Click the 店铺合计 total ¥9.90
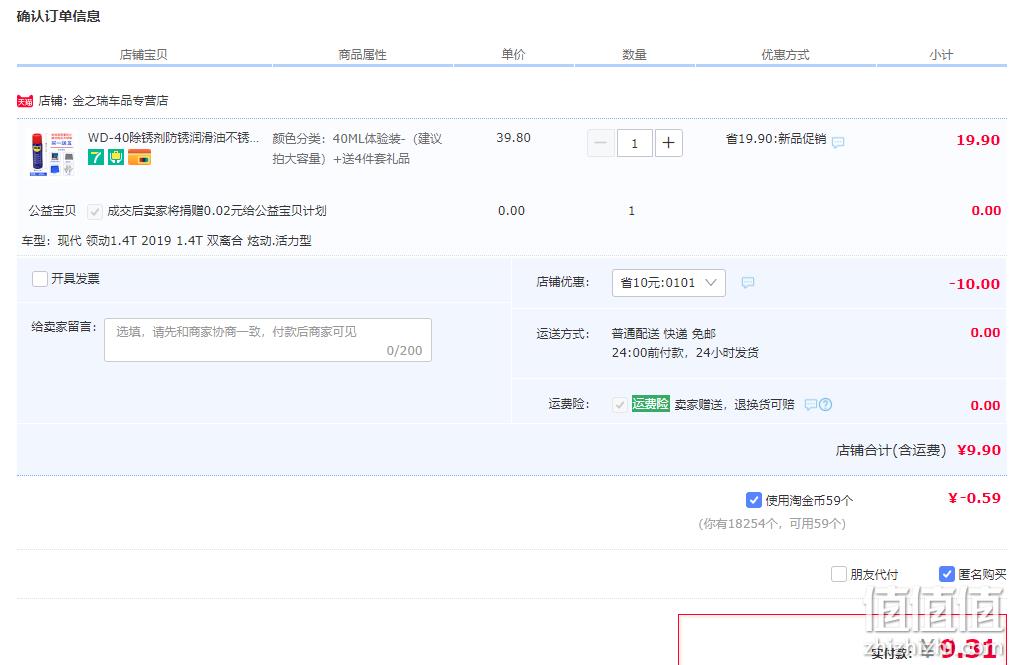 coord(979,450)
